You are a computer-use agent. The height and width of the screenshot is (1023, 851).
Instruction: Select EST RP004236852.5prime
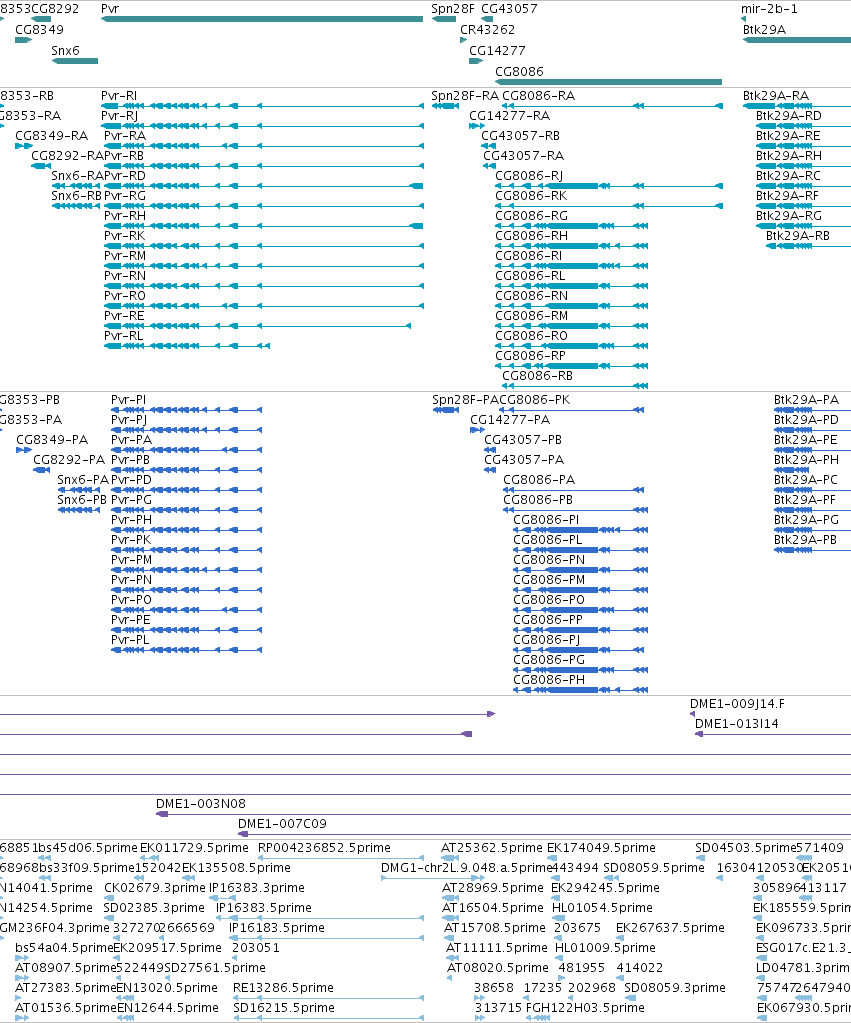[x=324, y=848]
